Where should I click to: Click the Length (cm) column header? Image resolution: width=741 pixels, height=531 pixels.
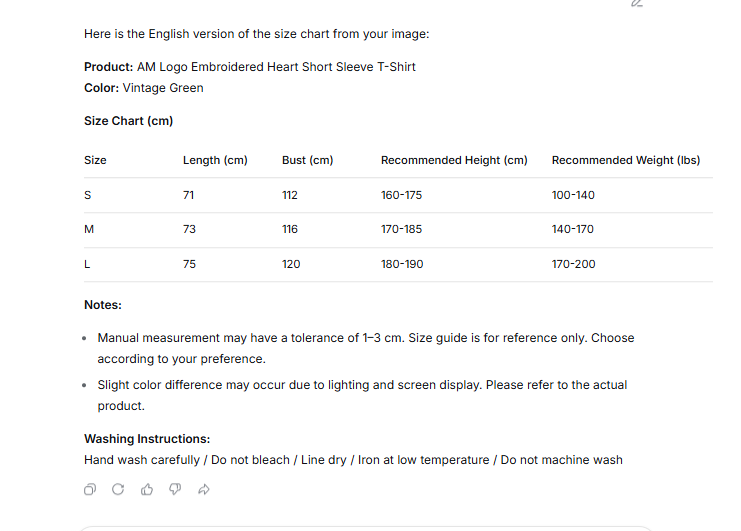pyautogui.click(x=215, y=160)
